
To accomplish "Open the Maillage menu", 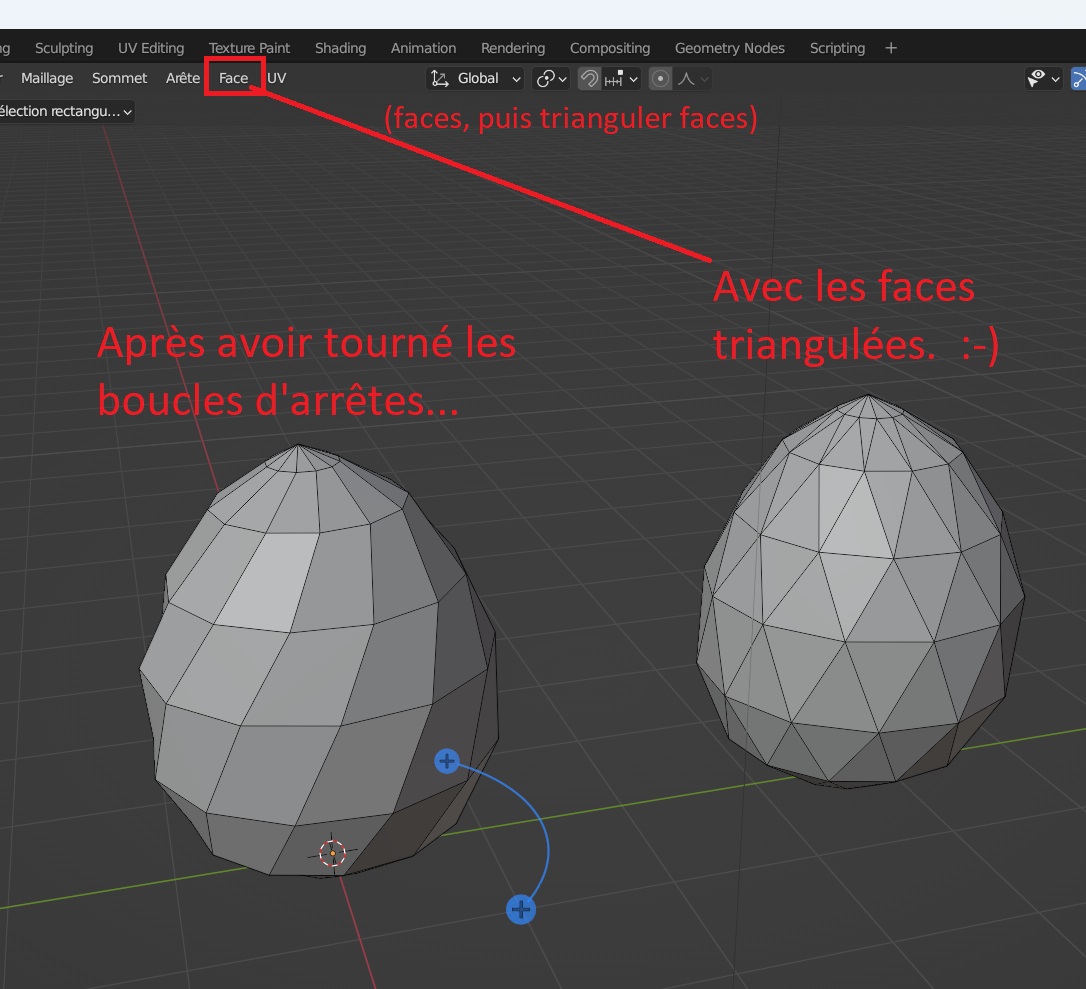I will click(47, 78).
